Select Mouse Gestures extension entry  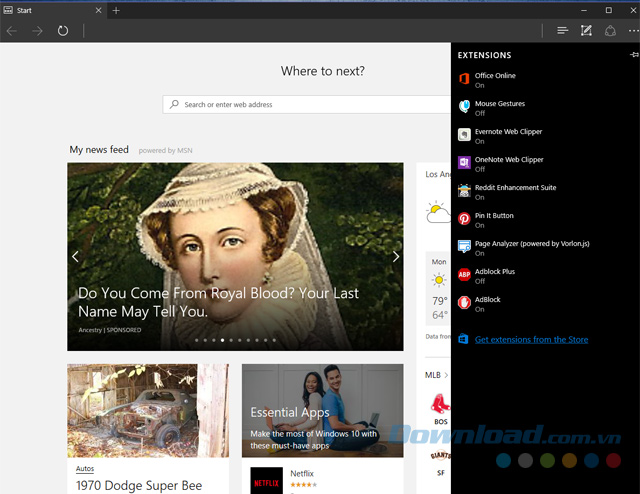tap(500, 107)
